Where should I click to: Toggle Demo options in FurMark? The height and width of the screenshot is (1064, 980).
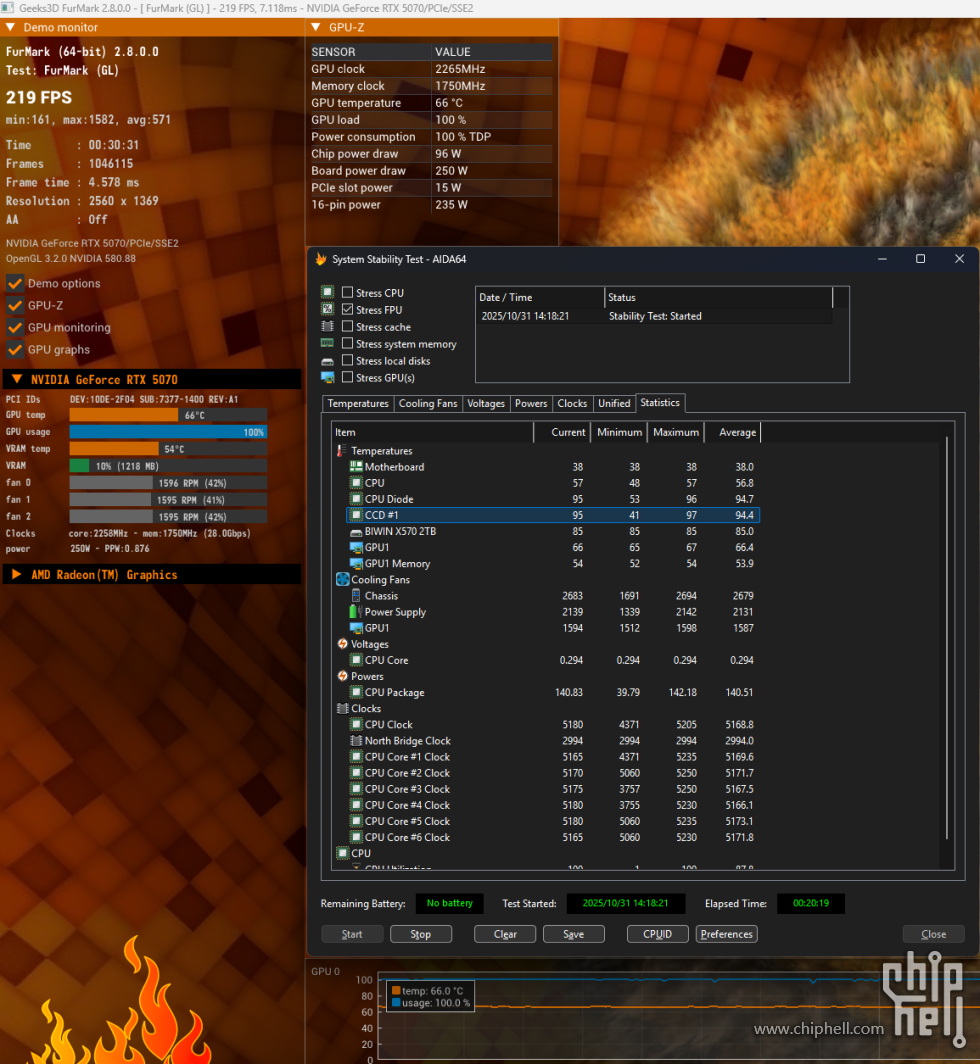(14, 283)
